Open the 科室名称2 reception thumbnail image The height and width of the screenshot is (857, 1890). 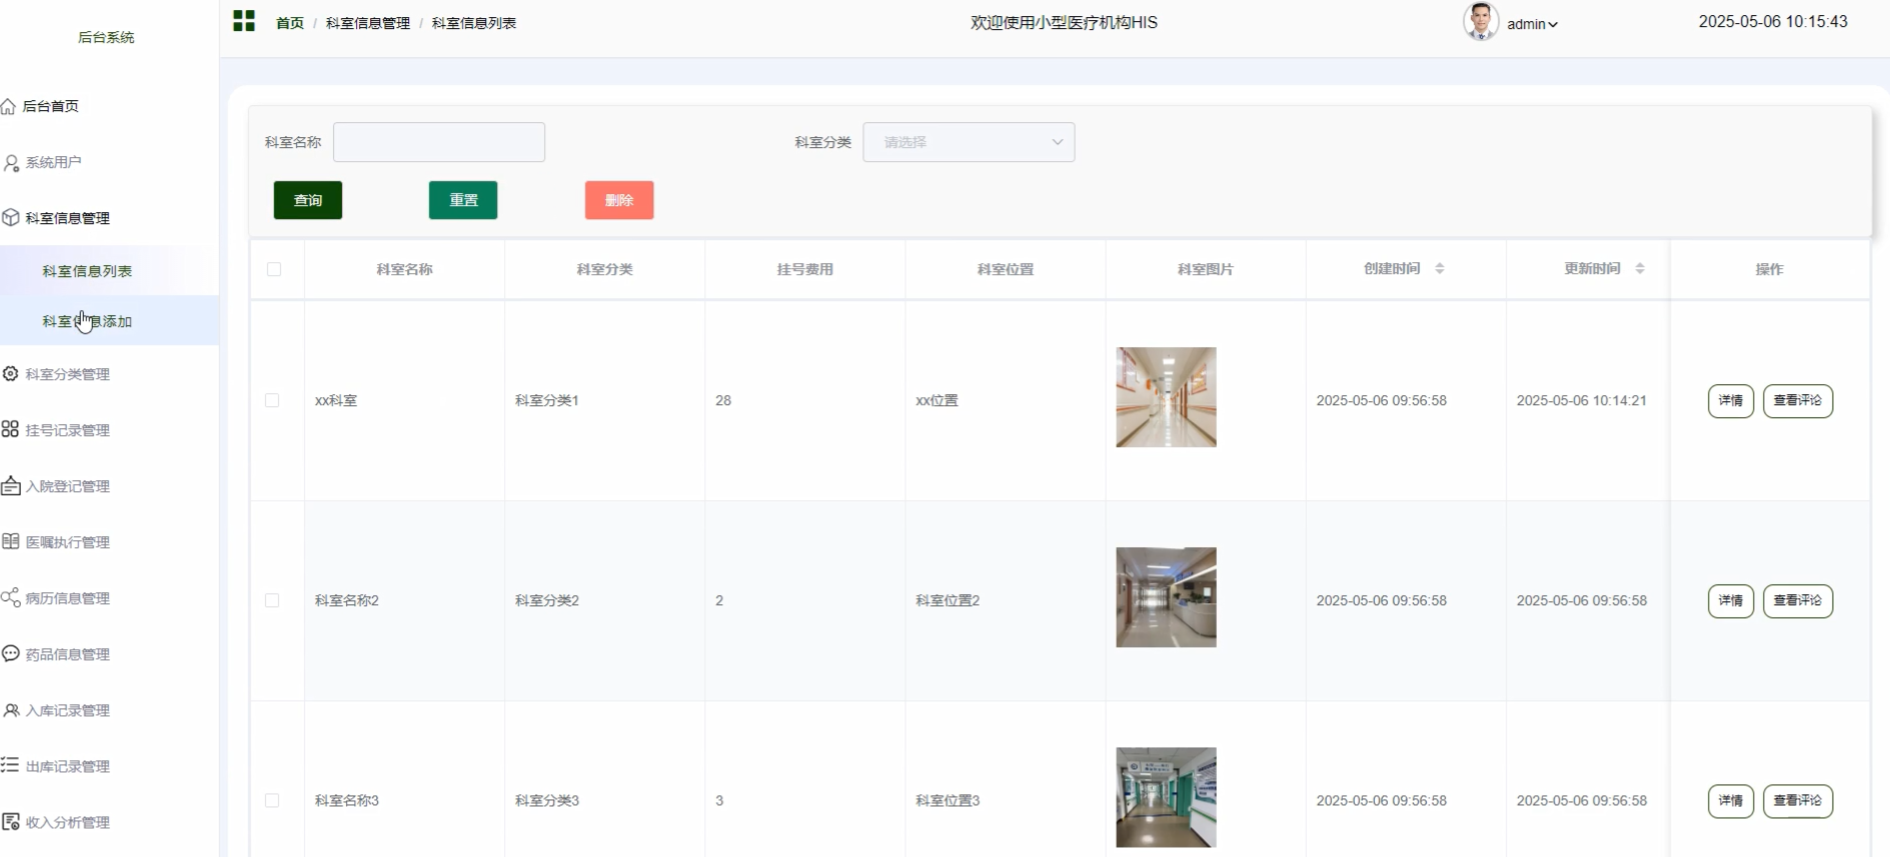(1166, 597)
